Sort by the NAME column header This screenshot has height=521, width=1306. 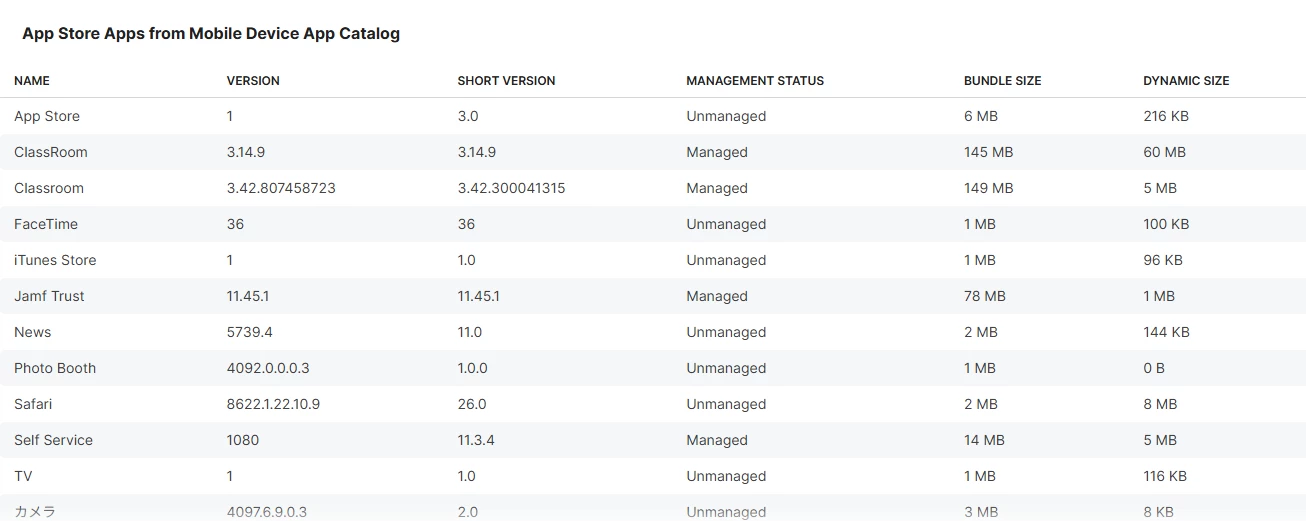pyautogui.click(x=32, y=81)
